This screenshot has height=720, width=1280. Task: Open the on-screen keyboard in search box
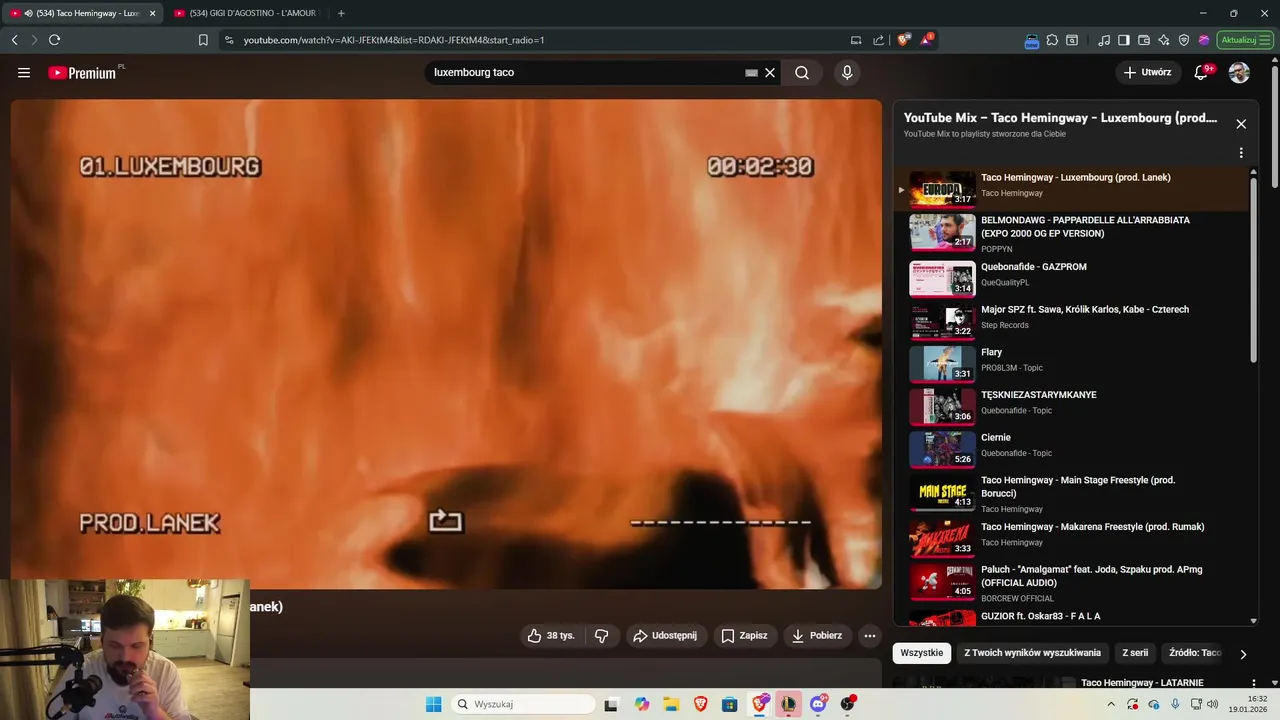coord(751,72)
